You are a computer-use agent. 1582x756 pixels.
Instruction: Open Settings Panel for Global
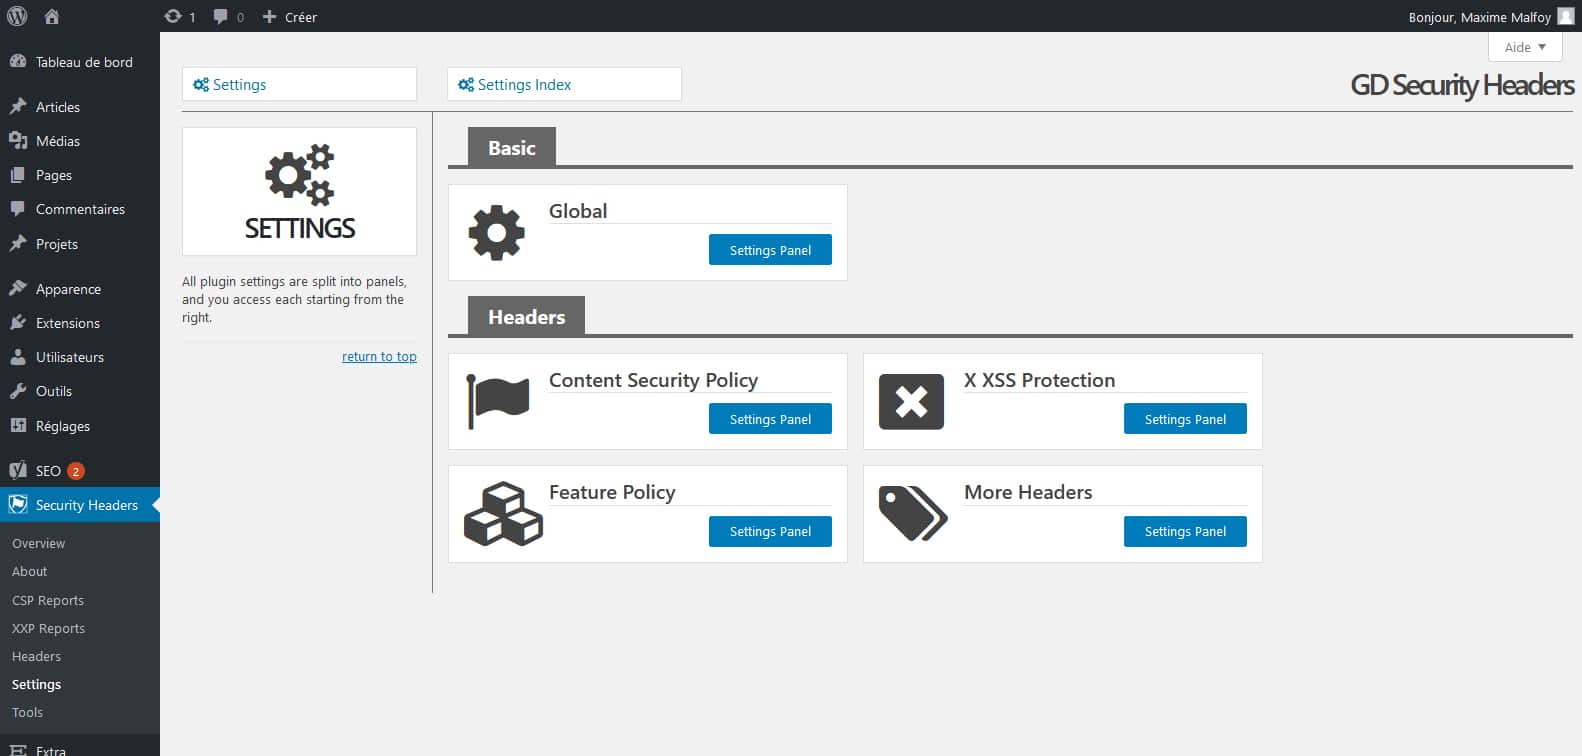click(x=770, y=250)
